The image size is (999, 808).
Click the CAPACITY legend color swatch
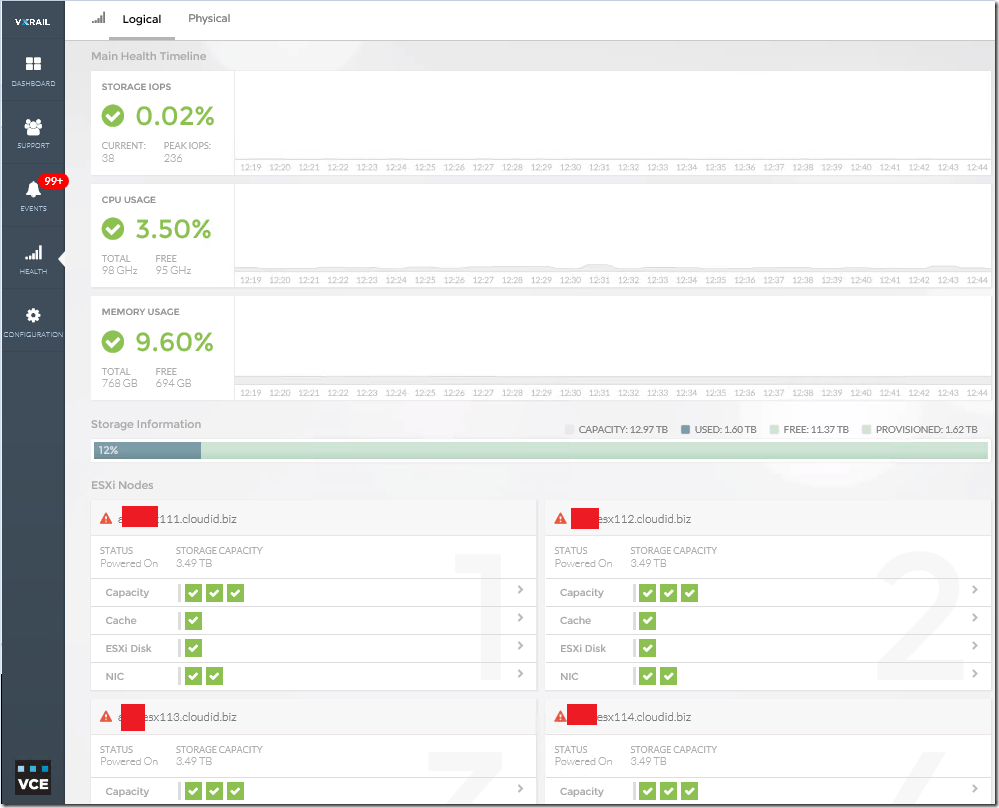coord(570,429)
